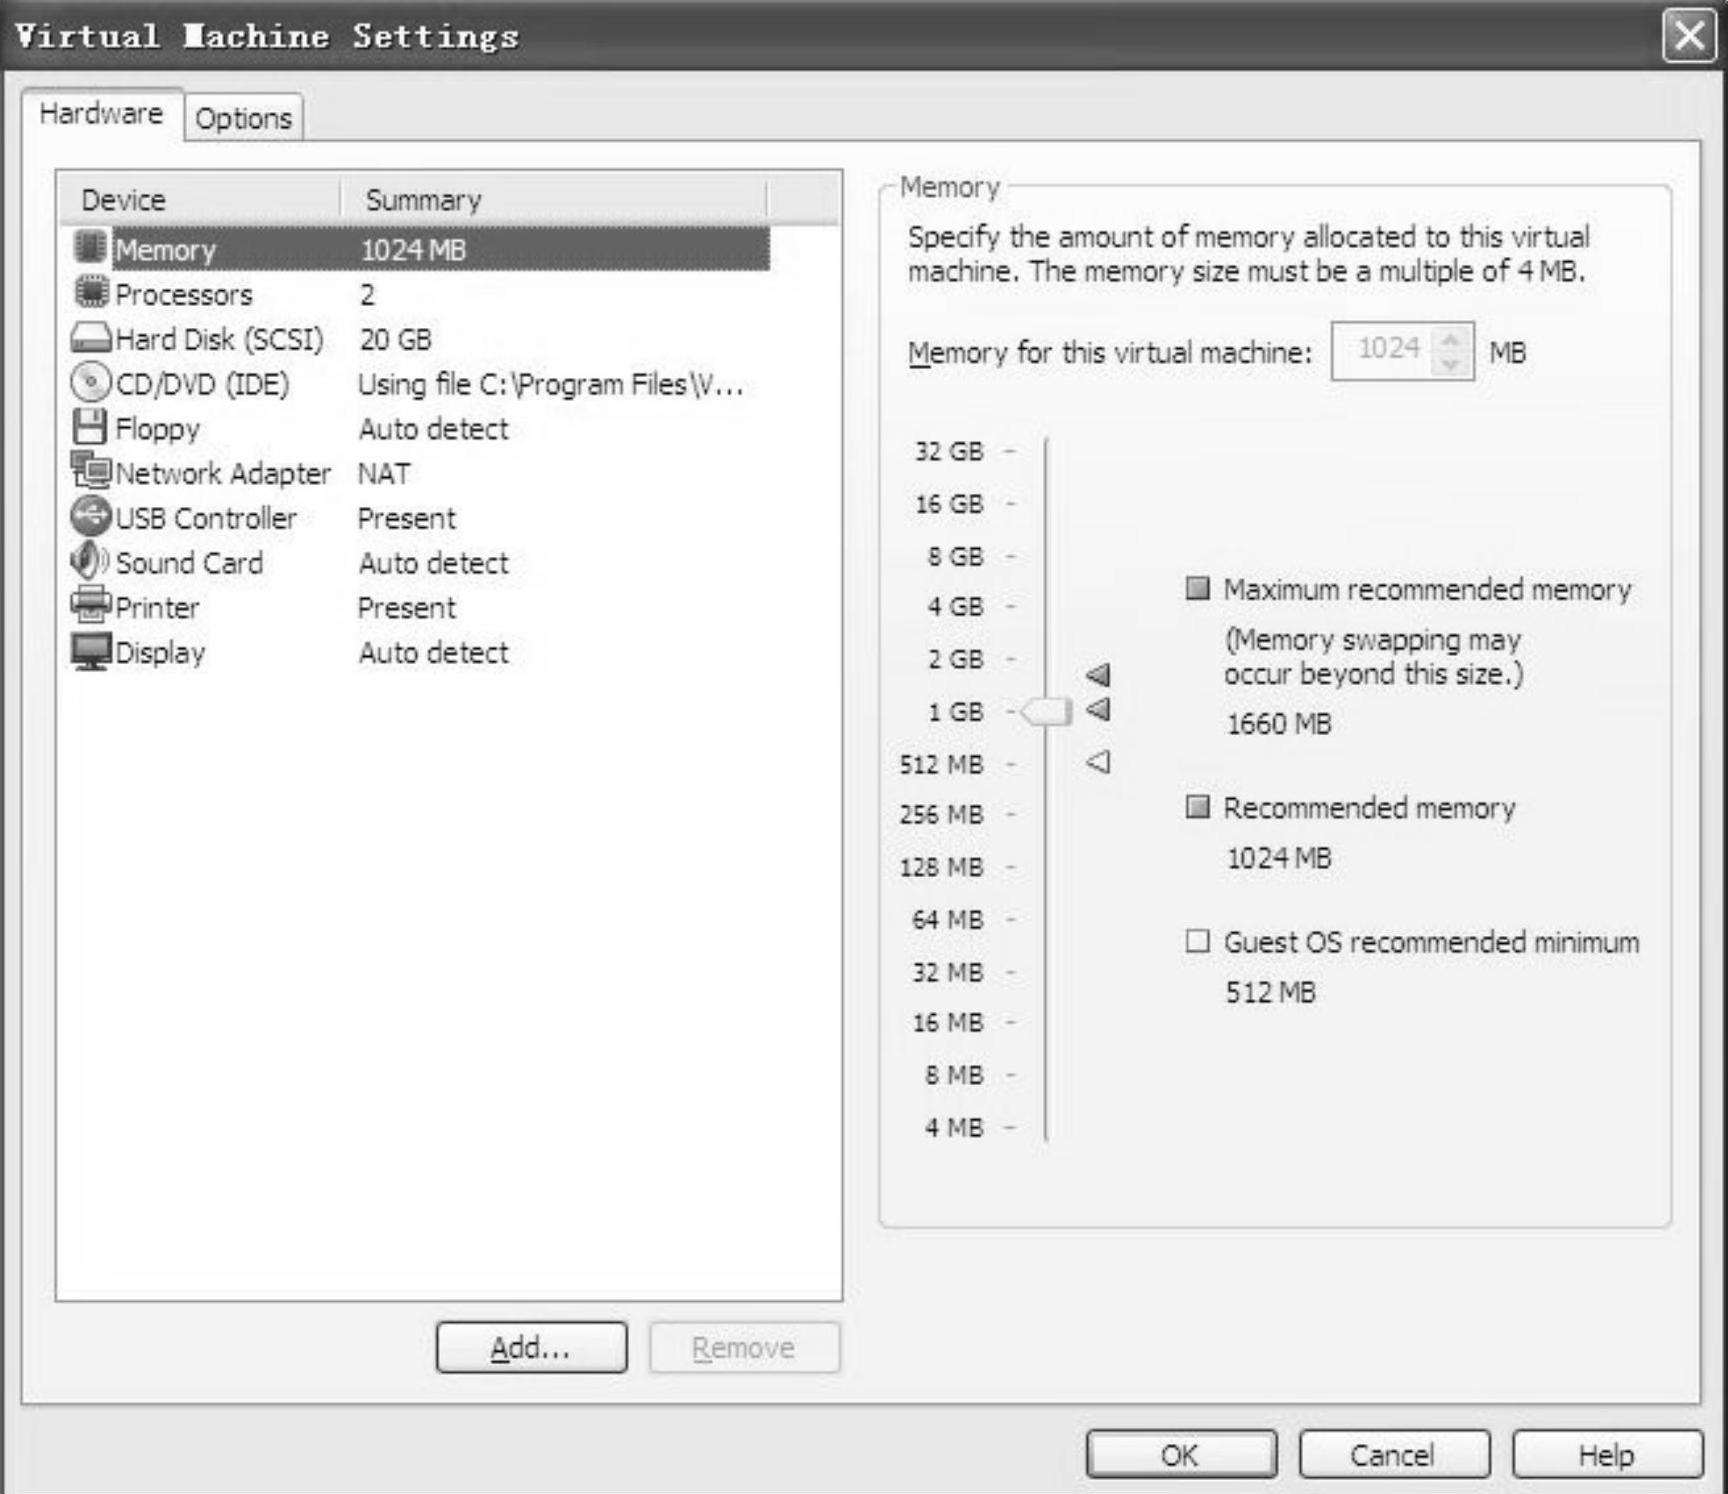Select the CD/DVD (IDE) disc icon

click(90, 383)
